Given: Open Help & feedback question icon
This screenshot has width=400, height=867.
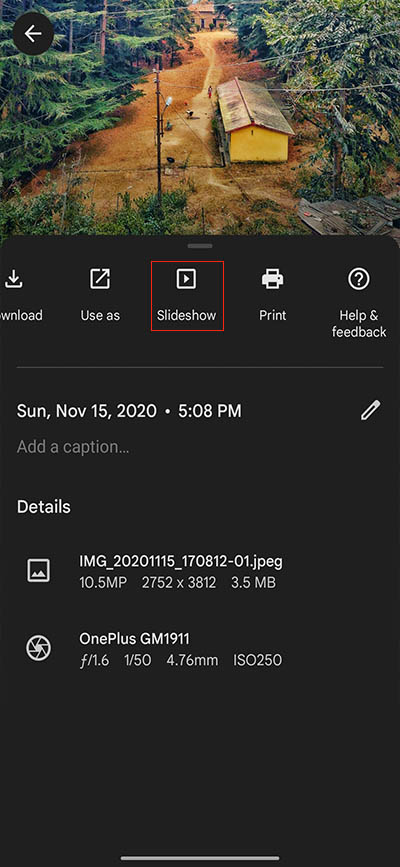Looking at the screenshot, I should click(359, 279).
